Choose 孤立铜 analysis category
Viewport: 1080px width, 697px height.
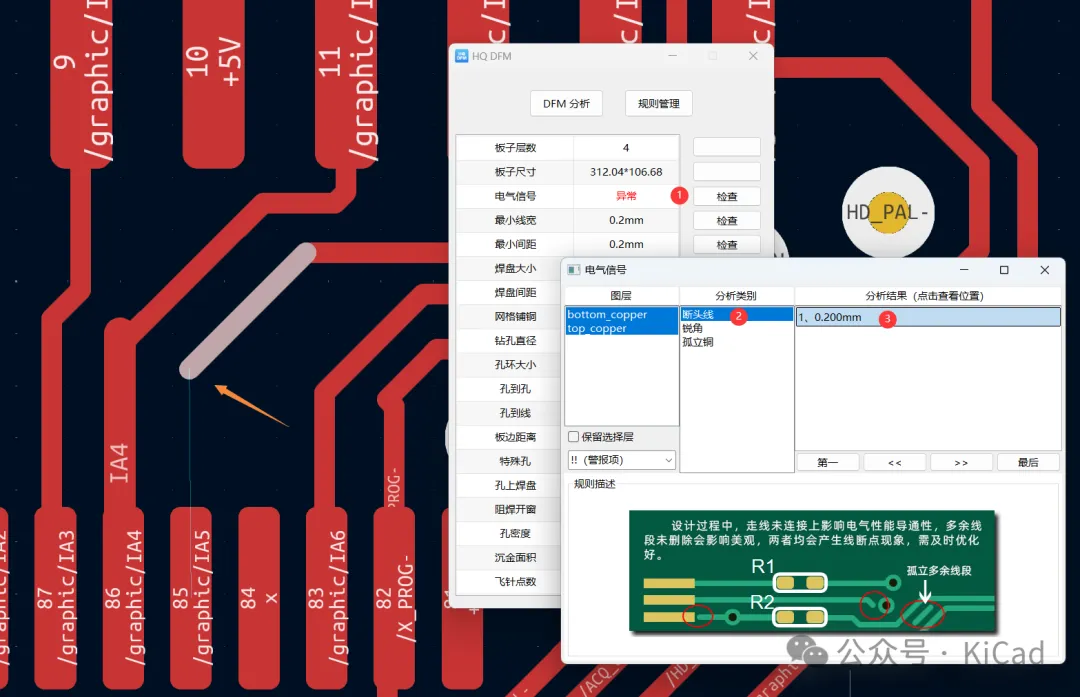click(697, 342)
